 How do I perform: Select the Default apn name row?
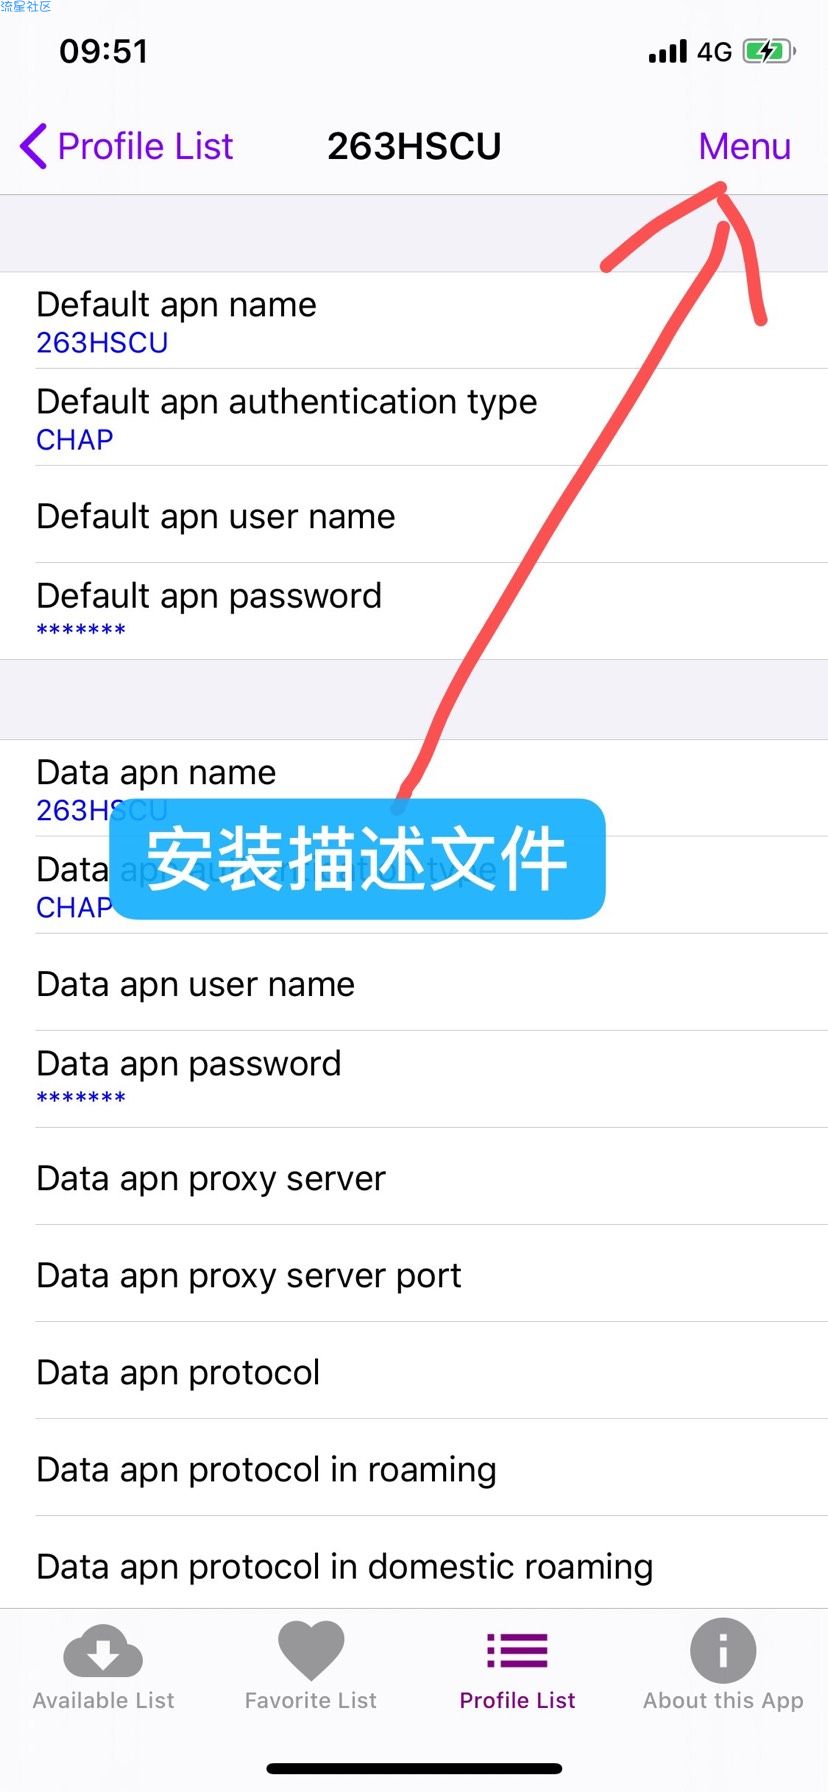point(414,321)
